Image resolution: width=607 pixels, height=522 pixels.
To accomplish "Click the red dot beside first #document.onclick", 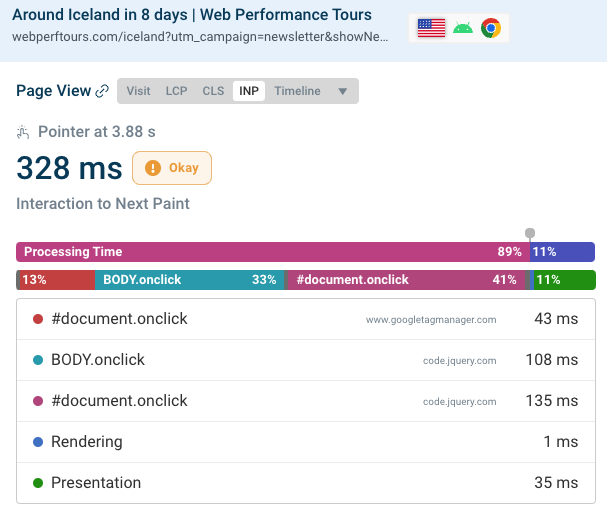I will click(x=38, y=319).
